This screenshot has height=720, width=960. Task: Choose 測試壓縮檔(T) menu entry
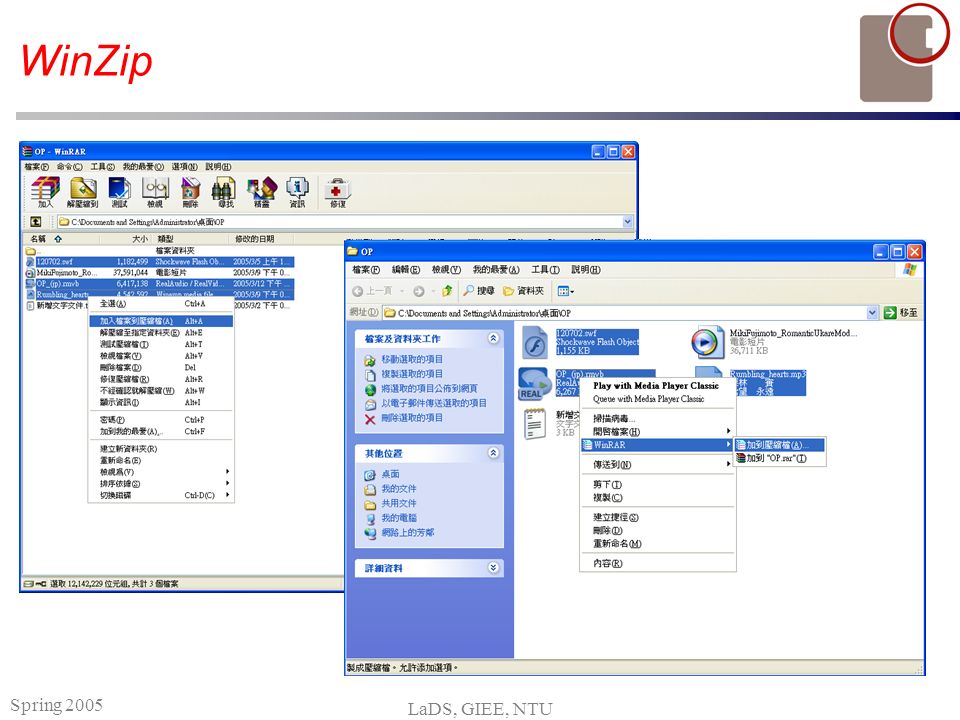point(161,344)
